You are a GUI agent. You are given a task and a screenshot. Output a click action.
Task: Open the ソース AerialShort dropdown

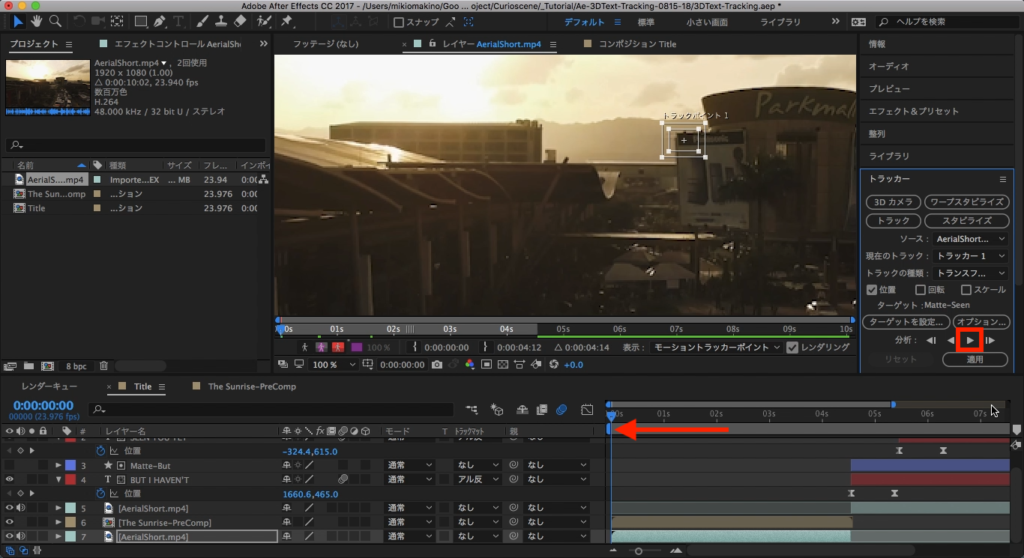pyautogui.click(x=970, y=239)
